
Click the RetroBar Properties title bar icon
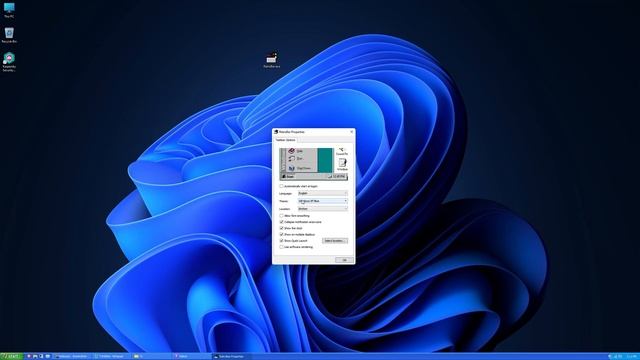[x=276, y=132]
